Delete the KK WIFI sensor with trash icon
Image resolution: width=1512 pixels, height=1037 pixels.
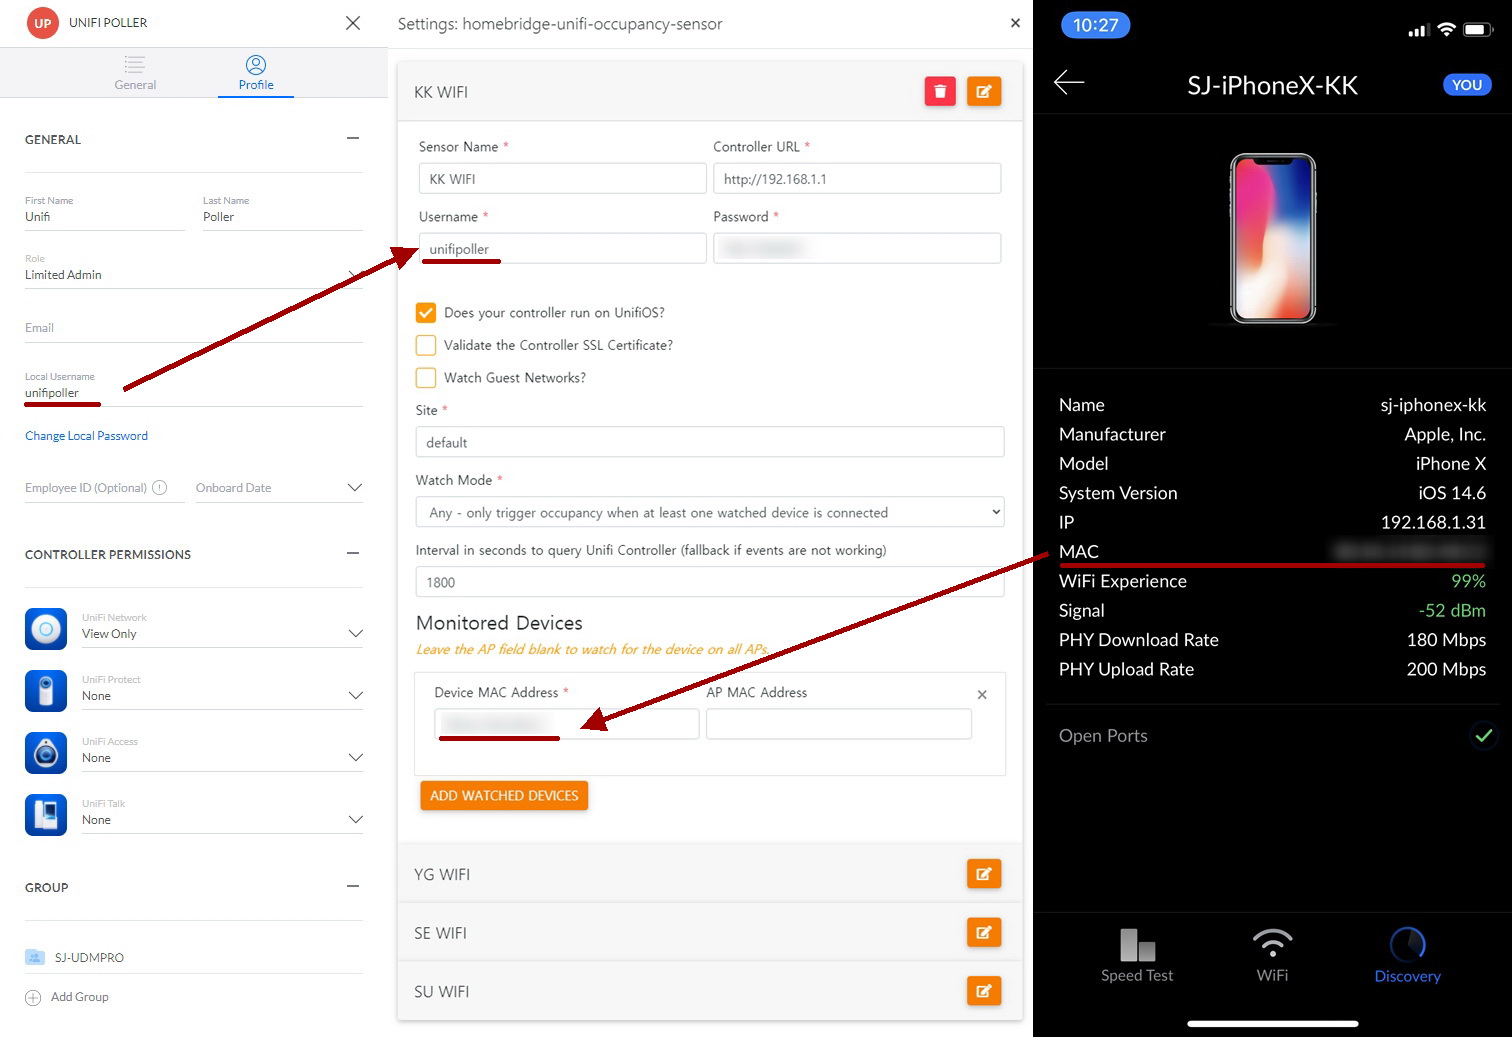point(940,92)
